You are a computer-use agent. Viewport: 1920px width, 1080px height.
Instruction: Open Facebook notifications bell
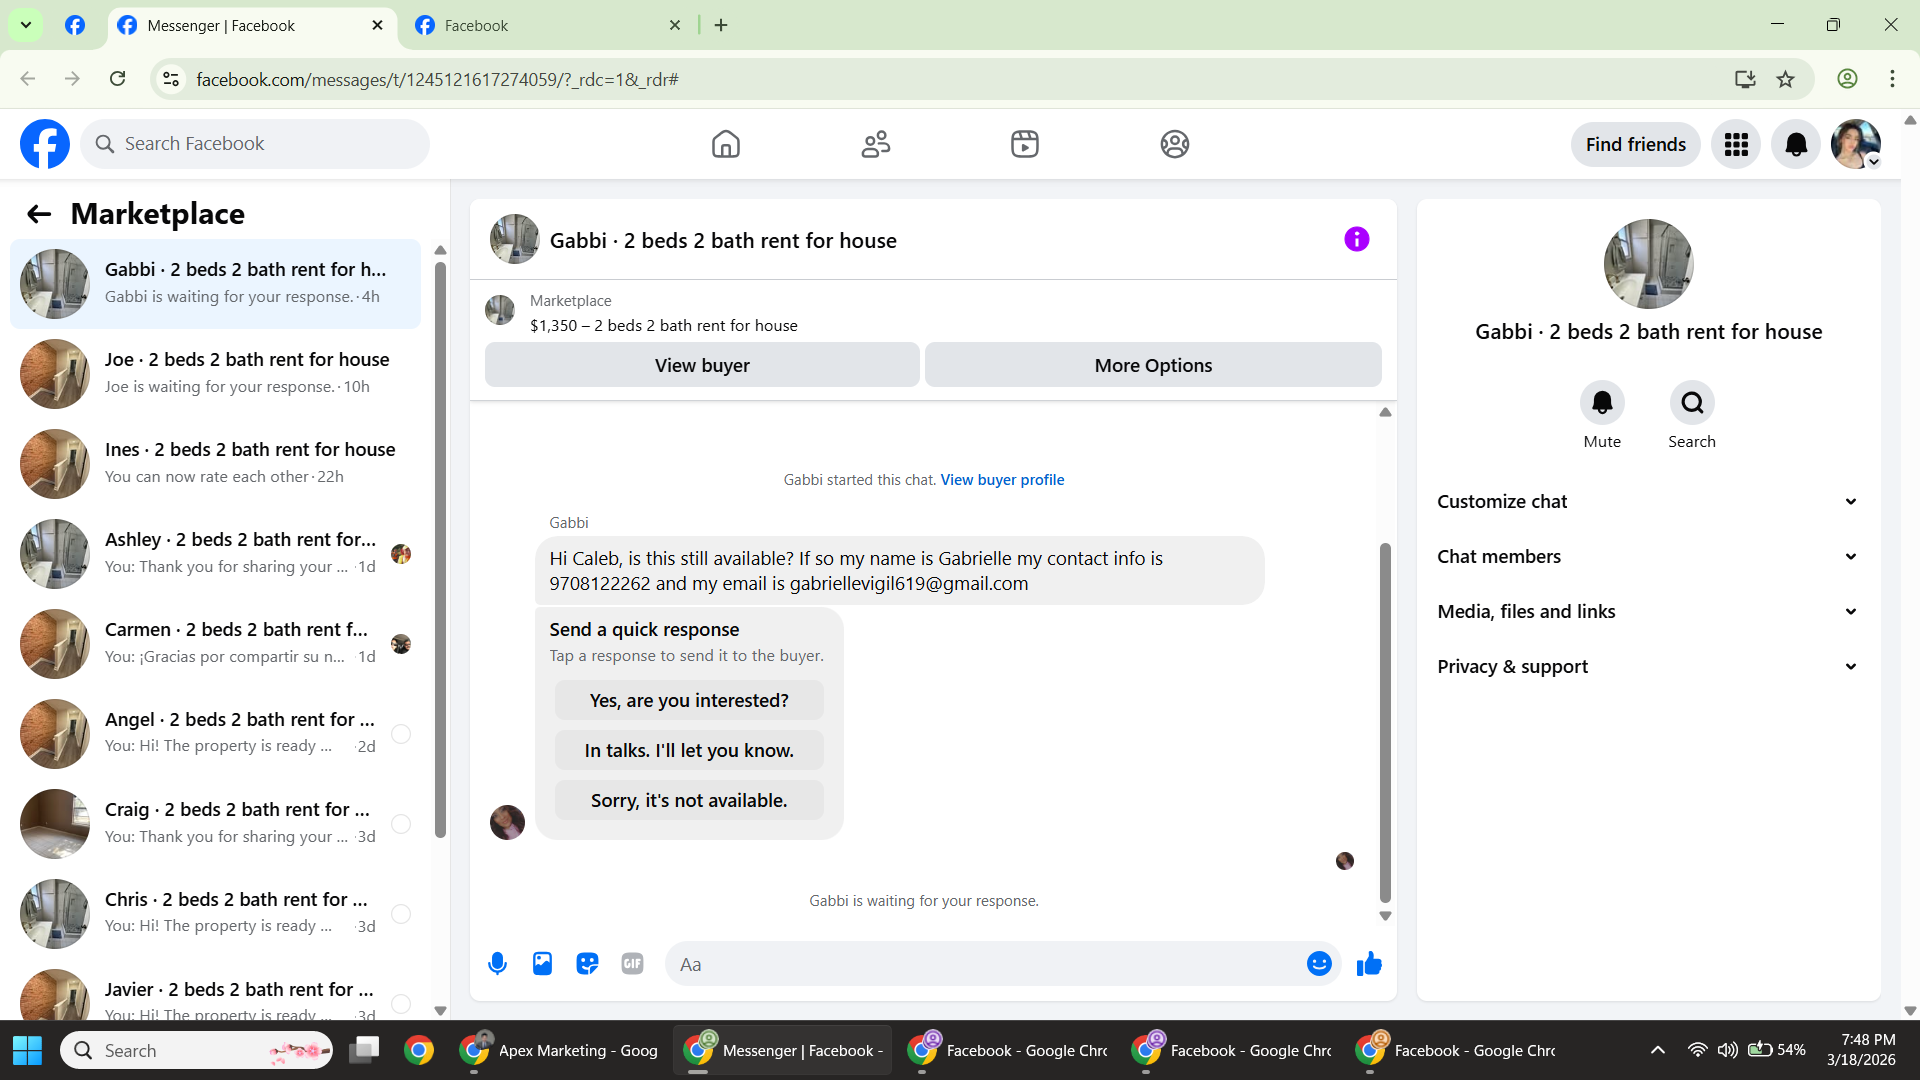1796,145
